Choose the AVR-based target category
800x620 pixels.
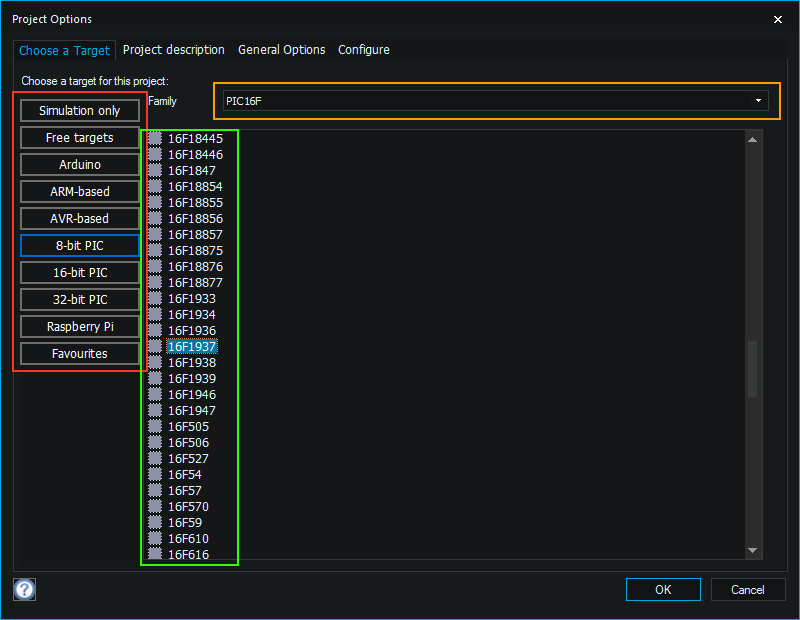pyautogui.click(x=80, y=218)
